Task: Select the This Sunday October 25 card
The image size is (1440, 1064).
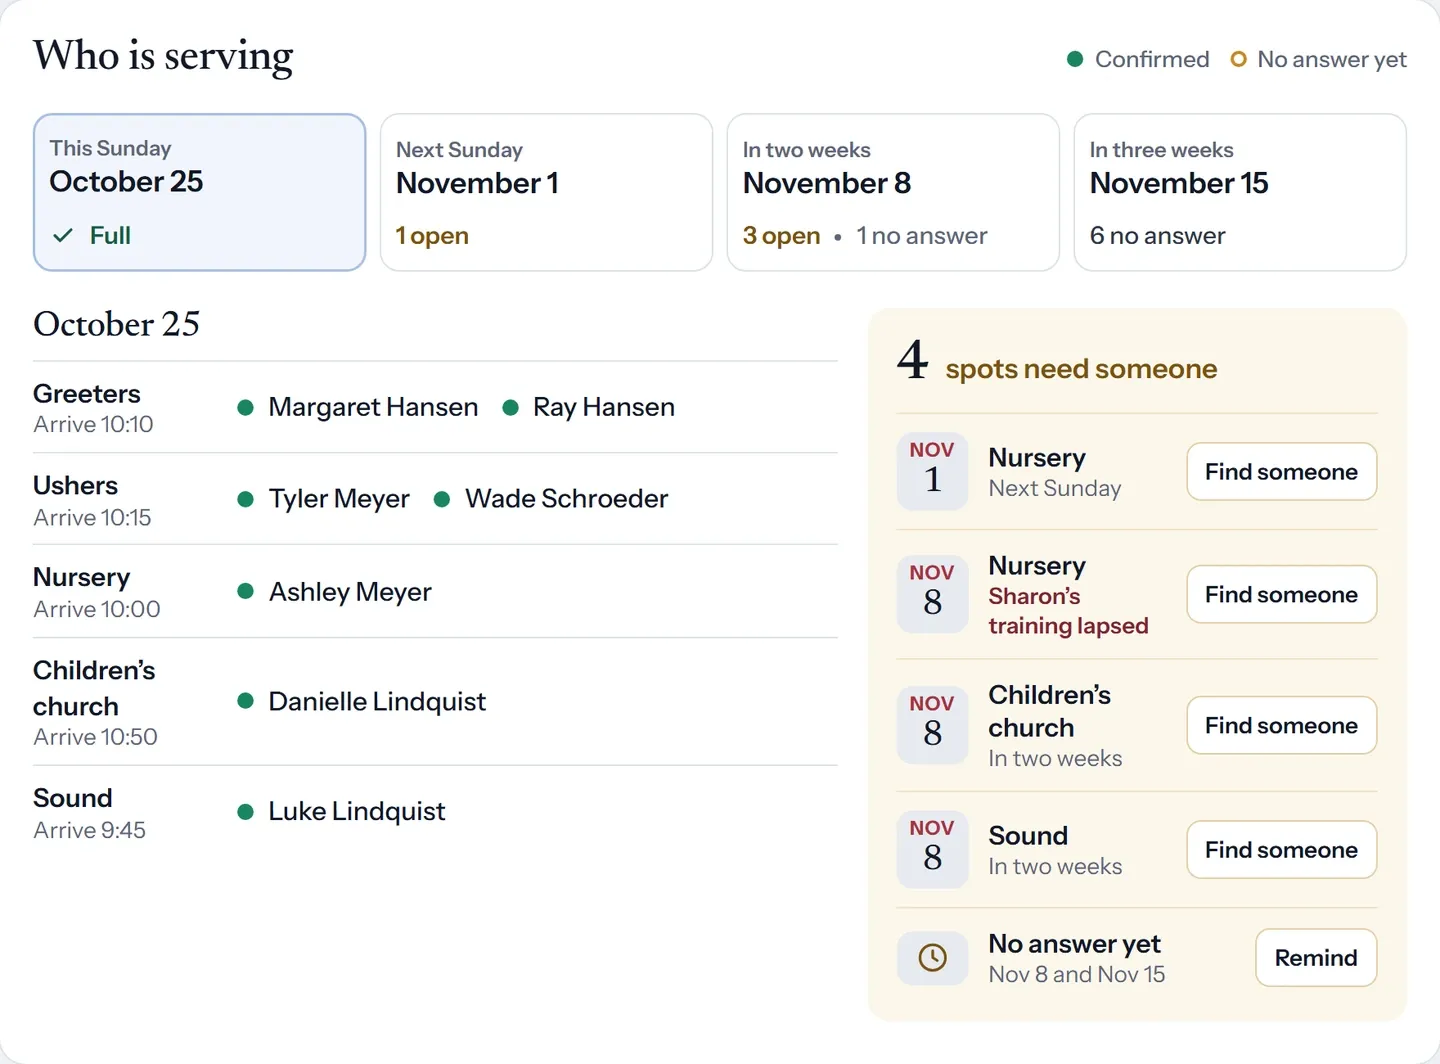Action: 200,192
